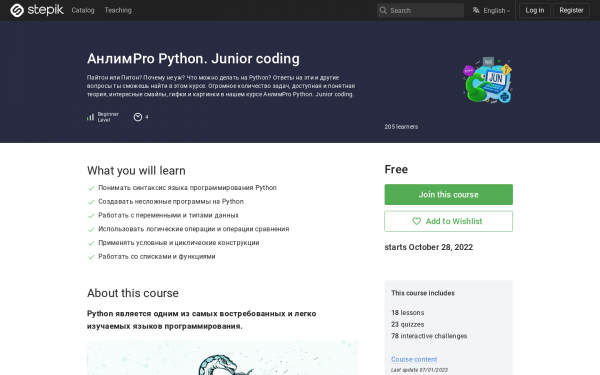Click the search magnifier icon
600x375 pixels.
tap(383, 10)
